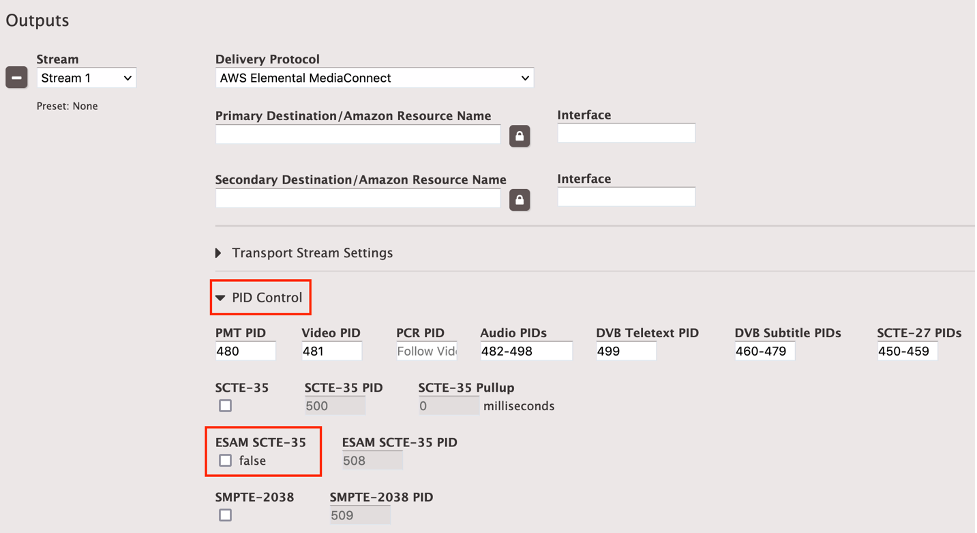The height and width of the screenshot is (533, 977).
Task: Collapse the PID Control section
Action: point(259,297)
